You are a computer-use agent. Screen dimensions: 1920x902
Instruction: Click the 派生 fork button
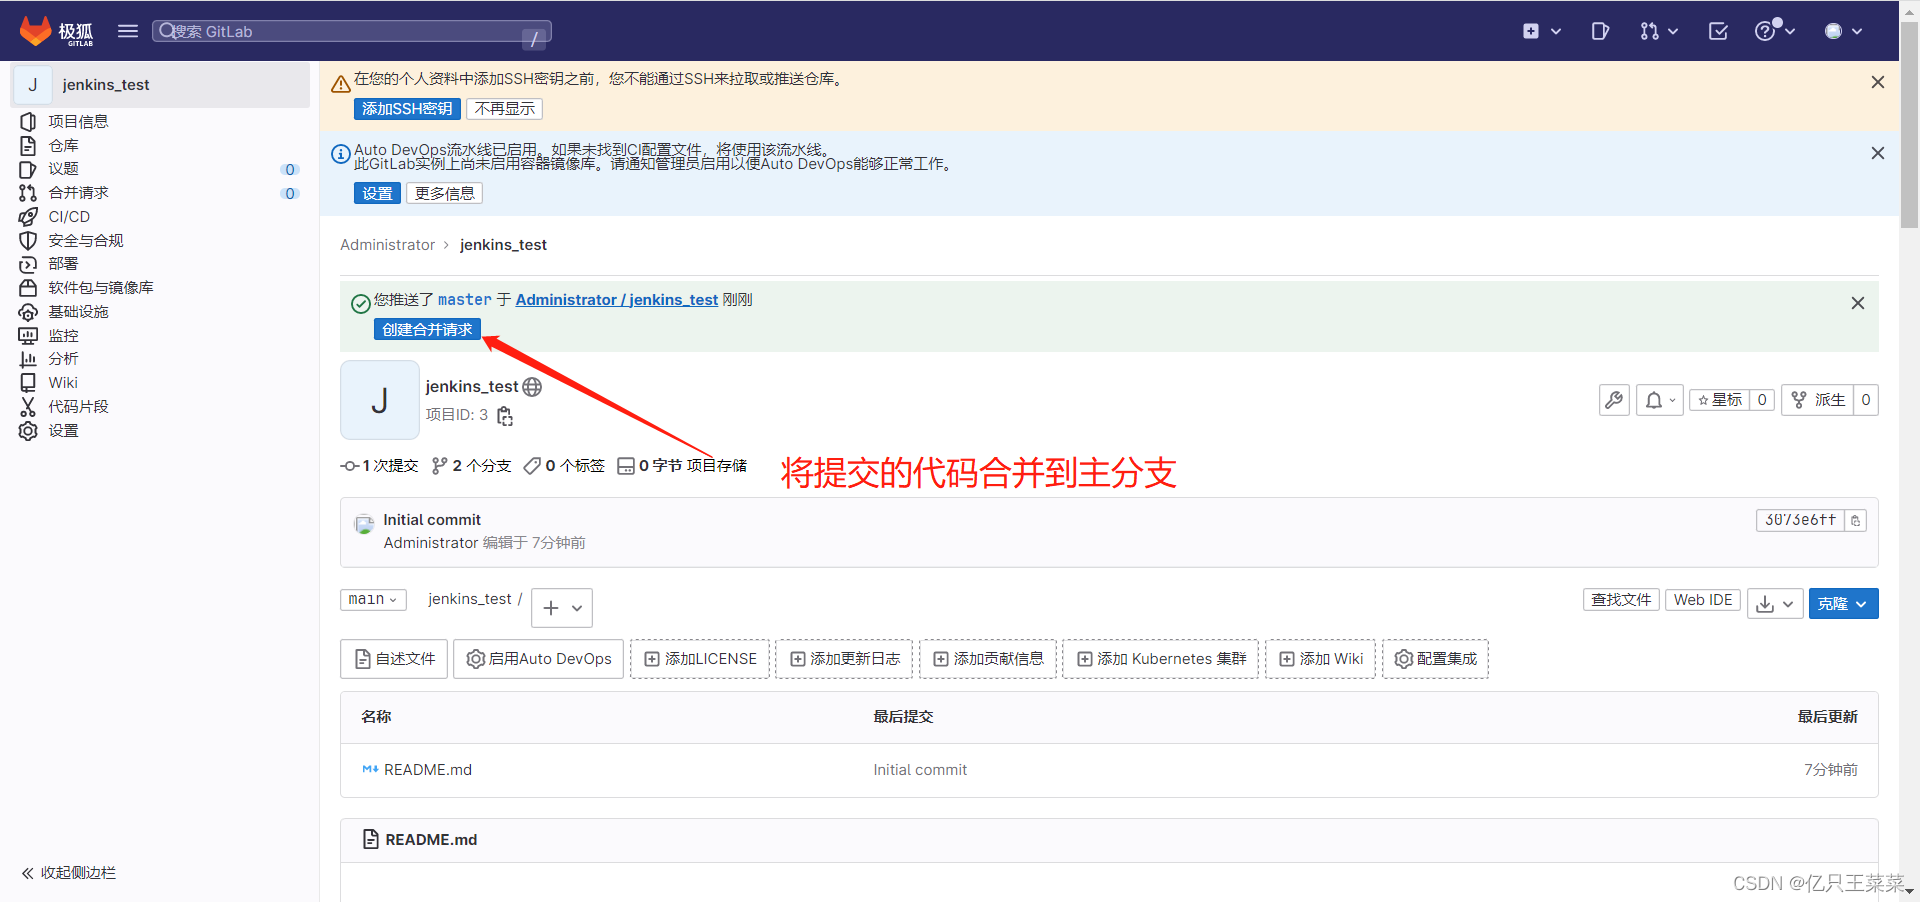pos(1820,400)
